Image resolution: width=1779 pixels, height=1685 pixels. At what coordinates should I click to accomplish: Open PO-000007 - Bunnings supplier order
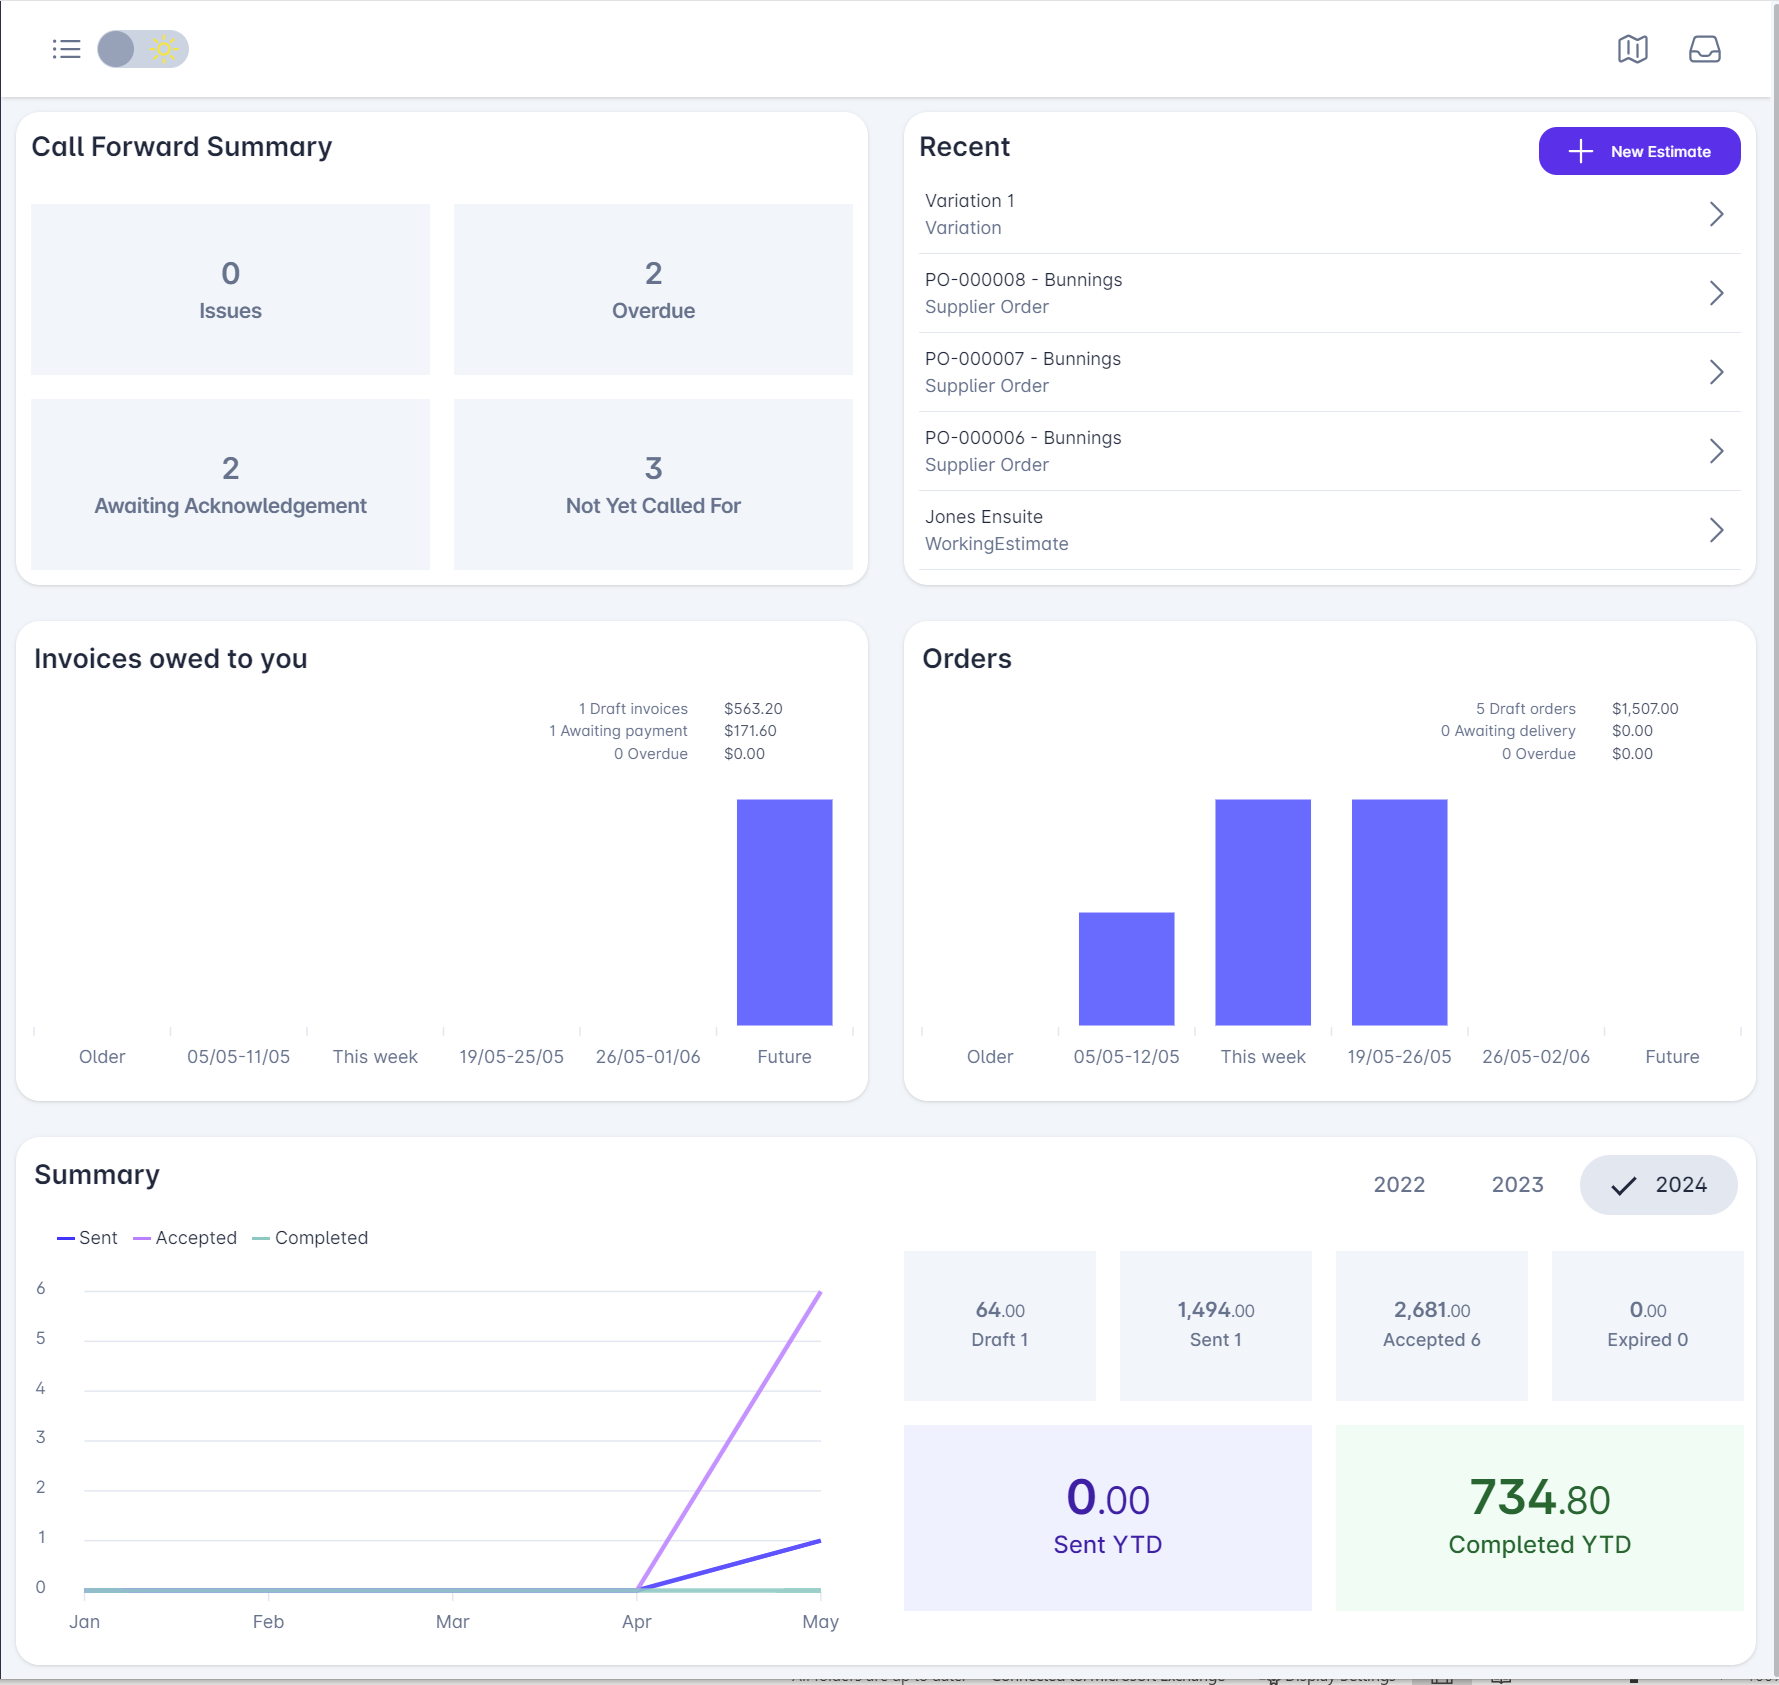click(x=1329, y=372)
